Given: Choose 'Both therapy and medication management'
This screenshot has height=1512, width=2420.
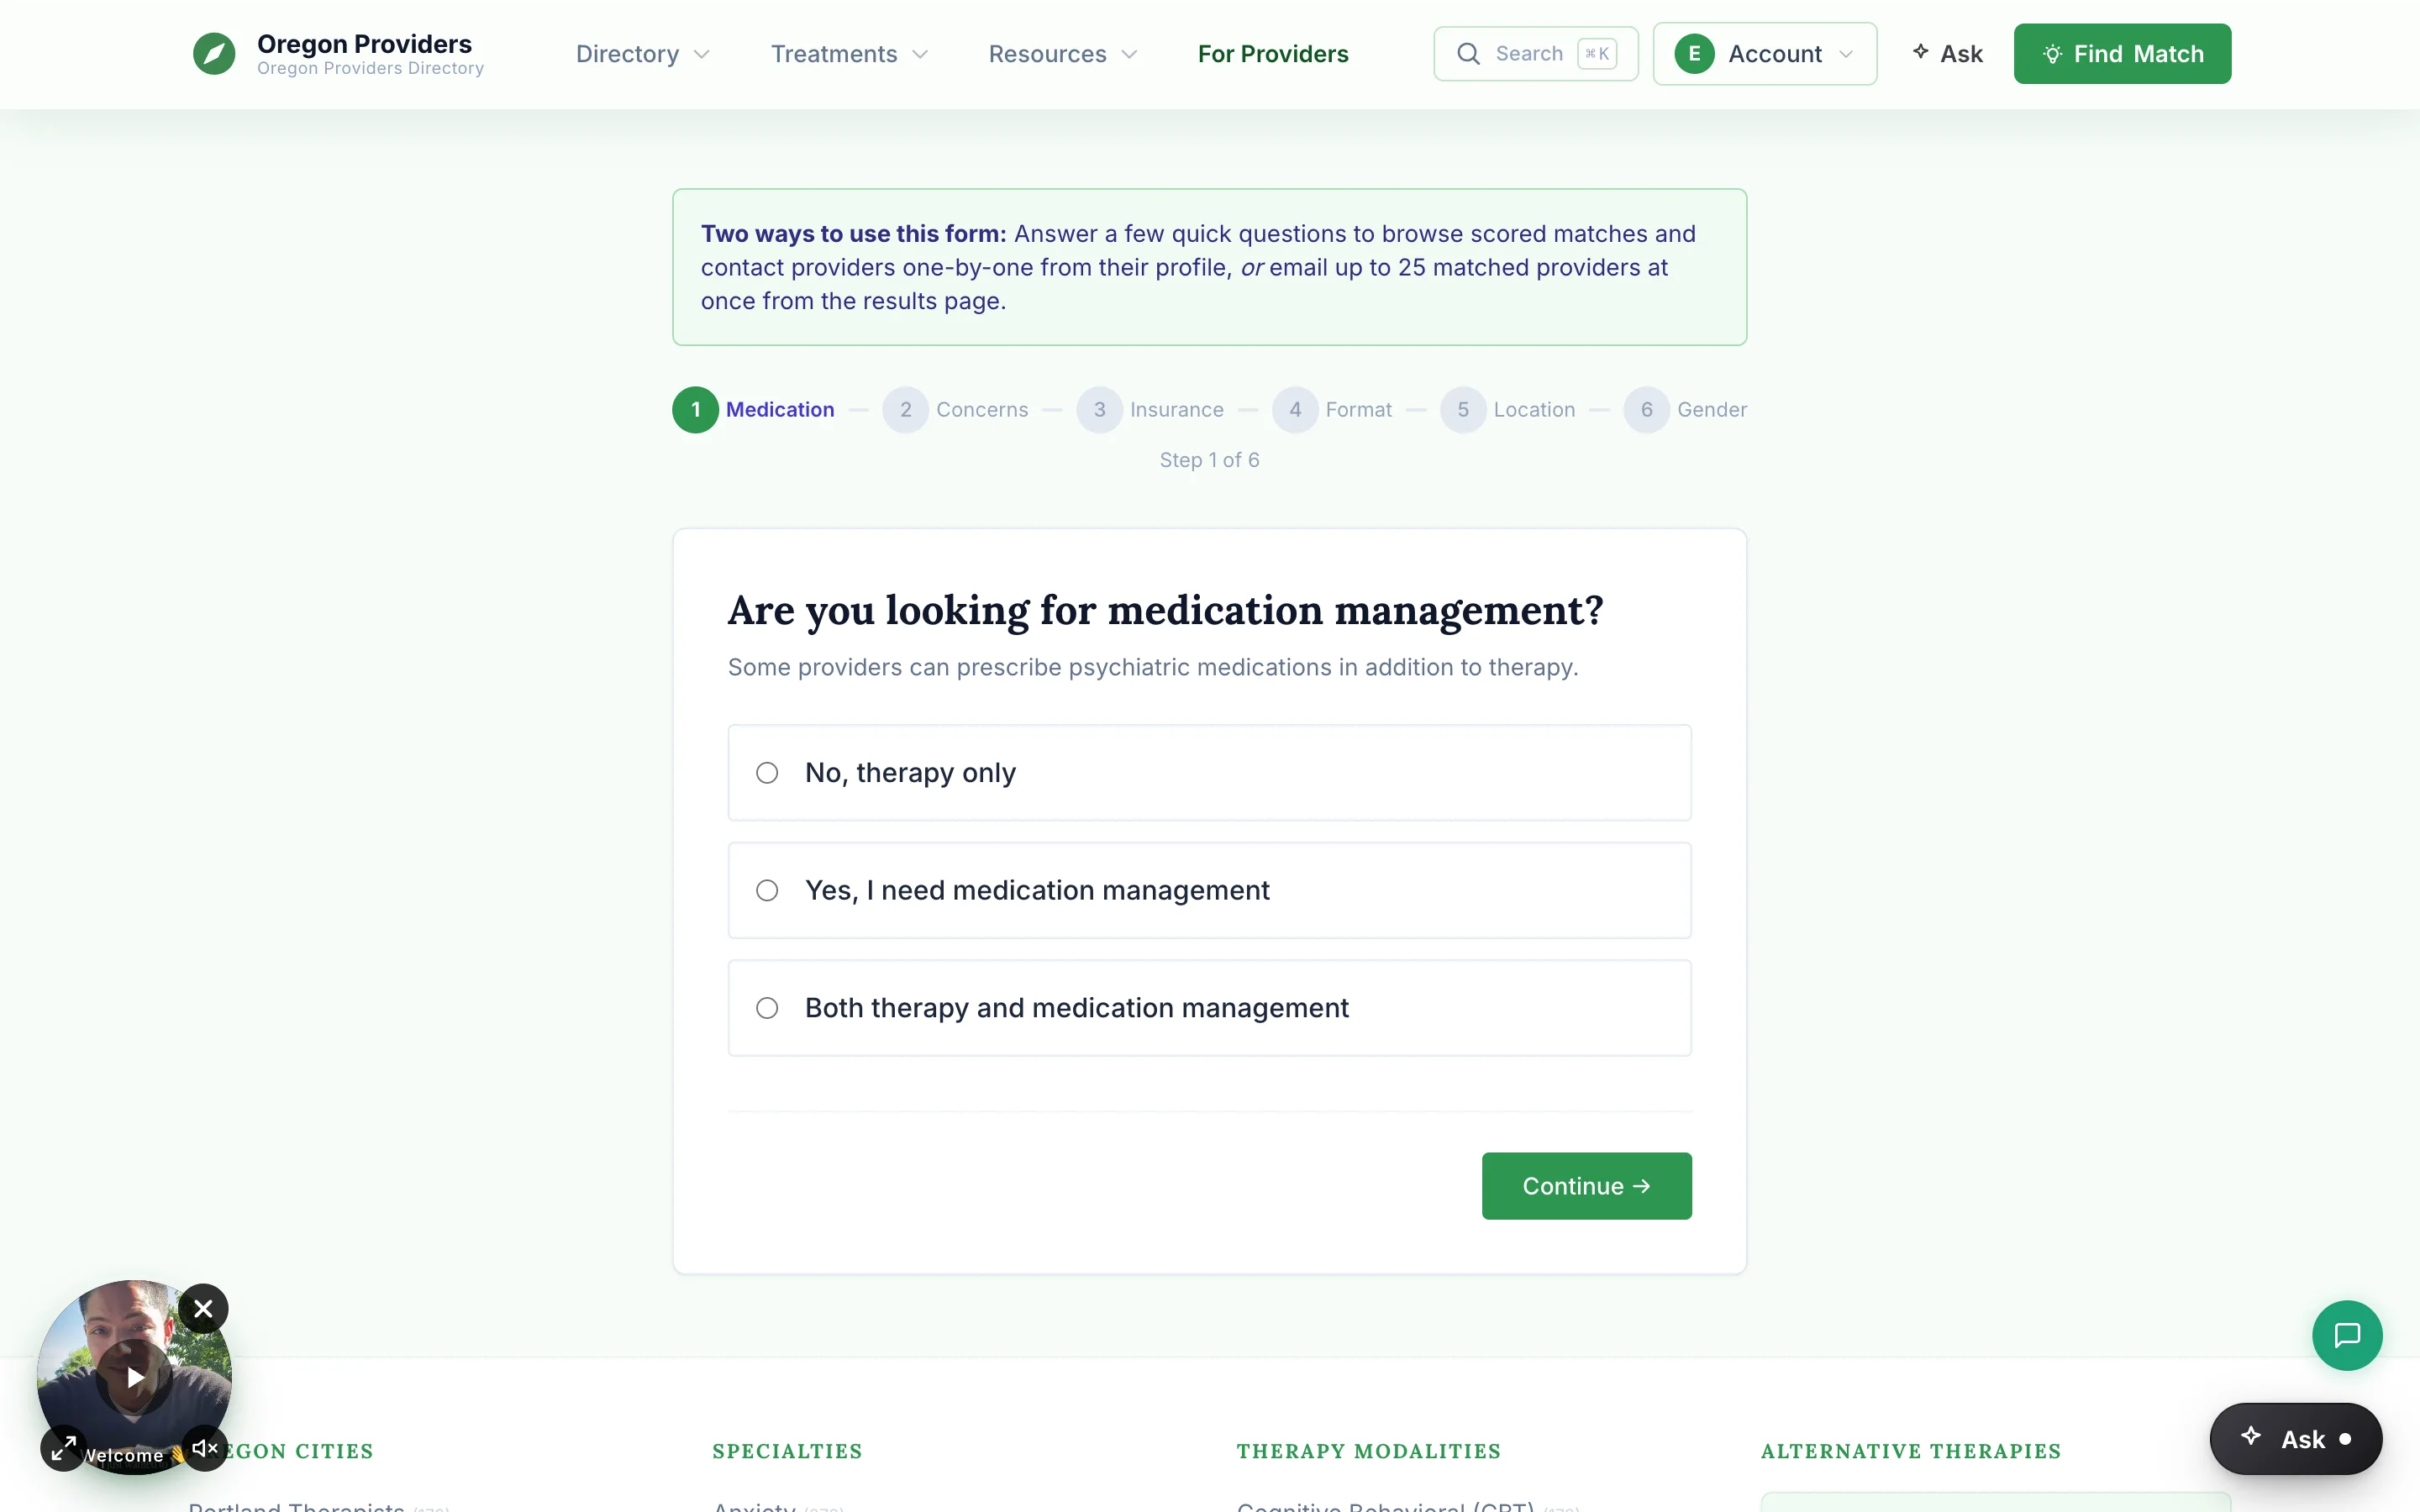Looking at the screenshot, I should coord(1209,1008).
